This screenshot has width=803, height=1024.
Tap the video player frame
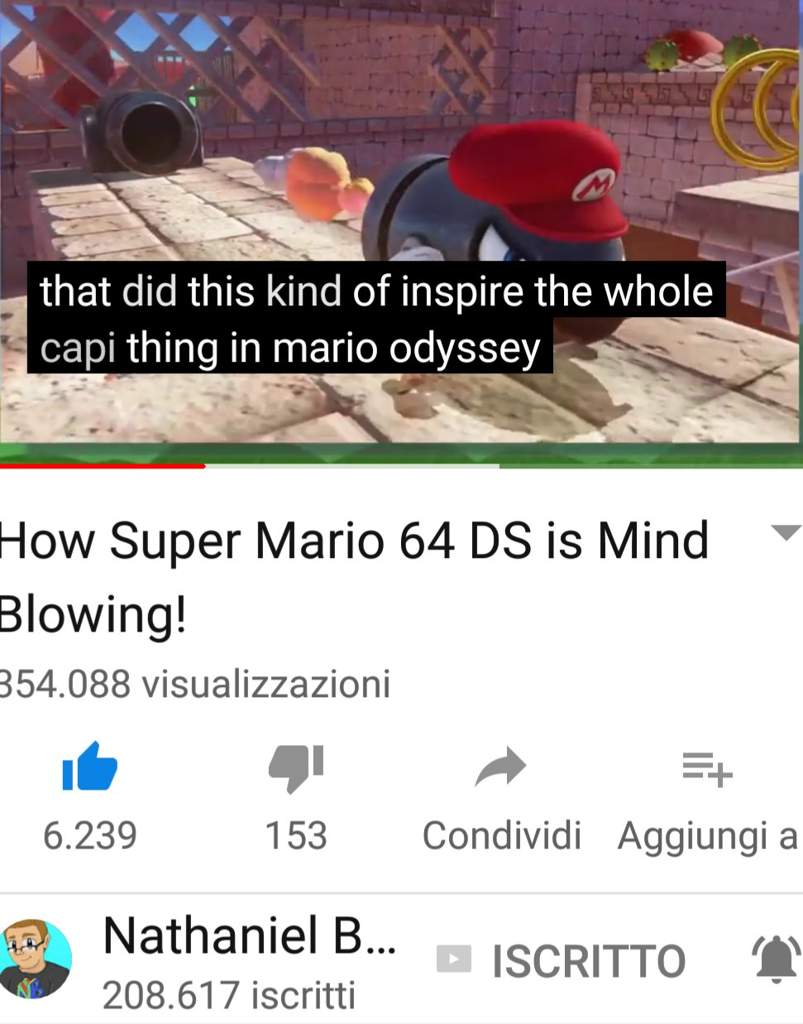402,222
